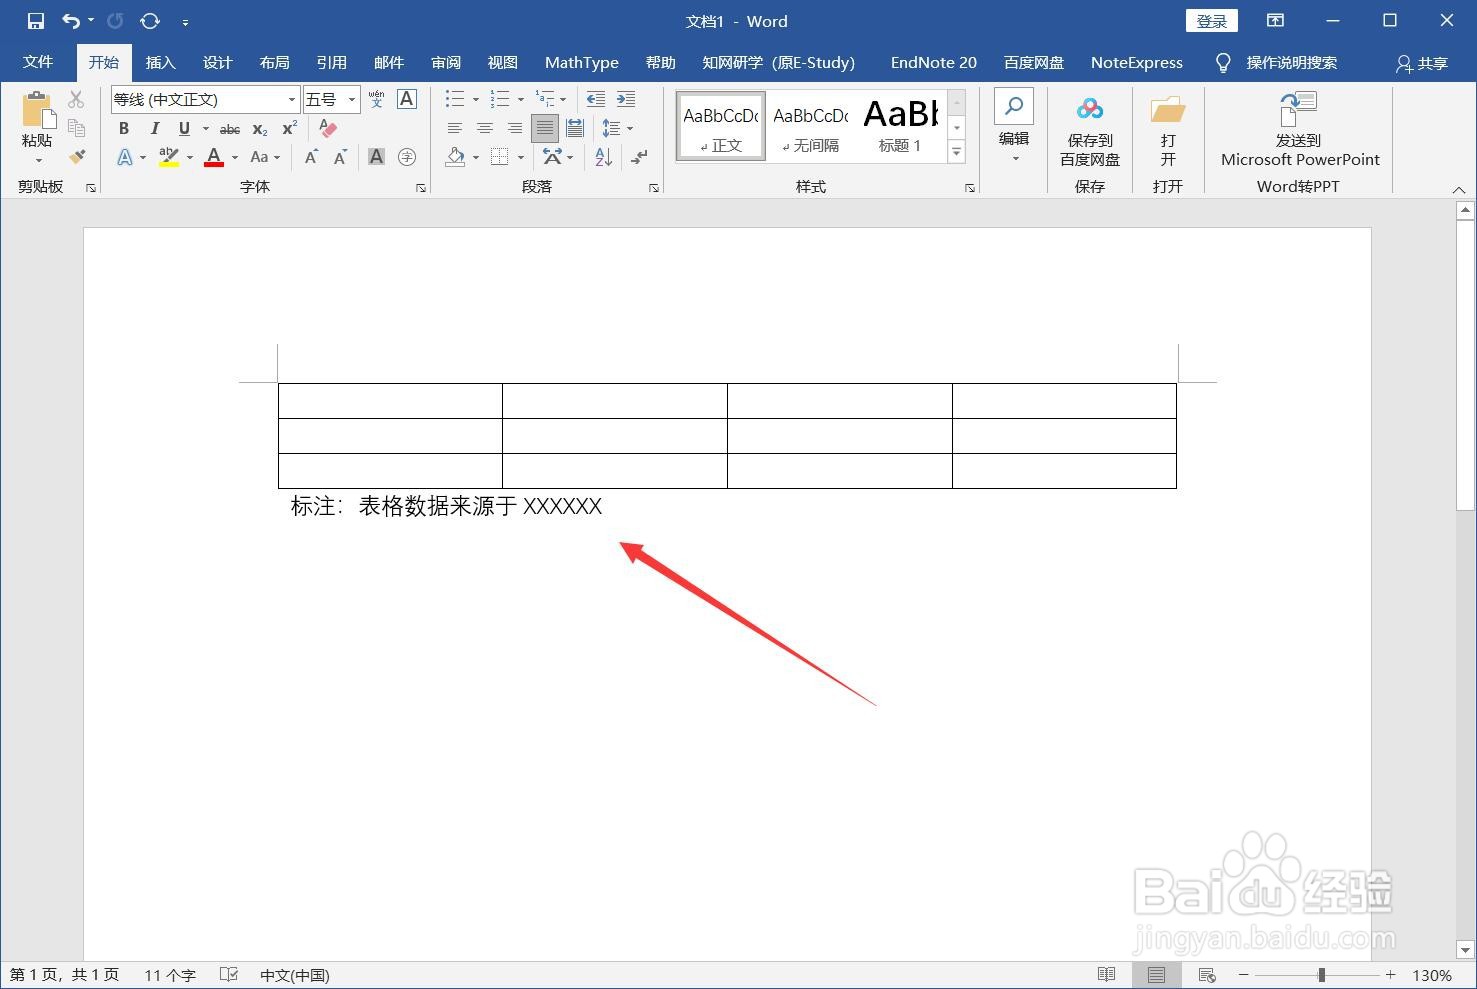Image resolution: width=1477 pixels, height=989 pixels.
Task: Switch to Web Layout view icon
Action: tap(1207, 974)
